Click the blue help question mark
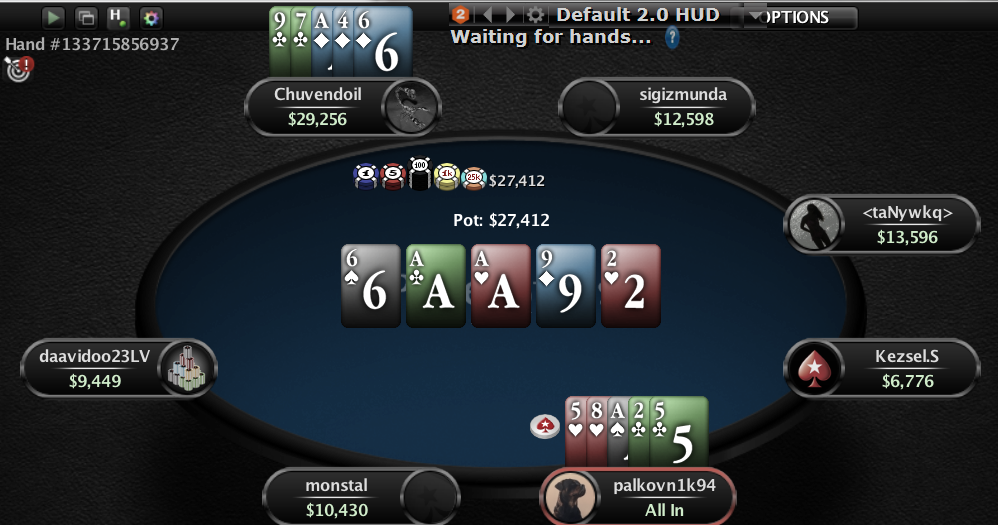The width and height of the screenshot is (998, 525). pos(672,38)
